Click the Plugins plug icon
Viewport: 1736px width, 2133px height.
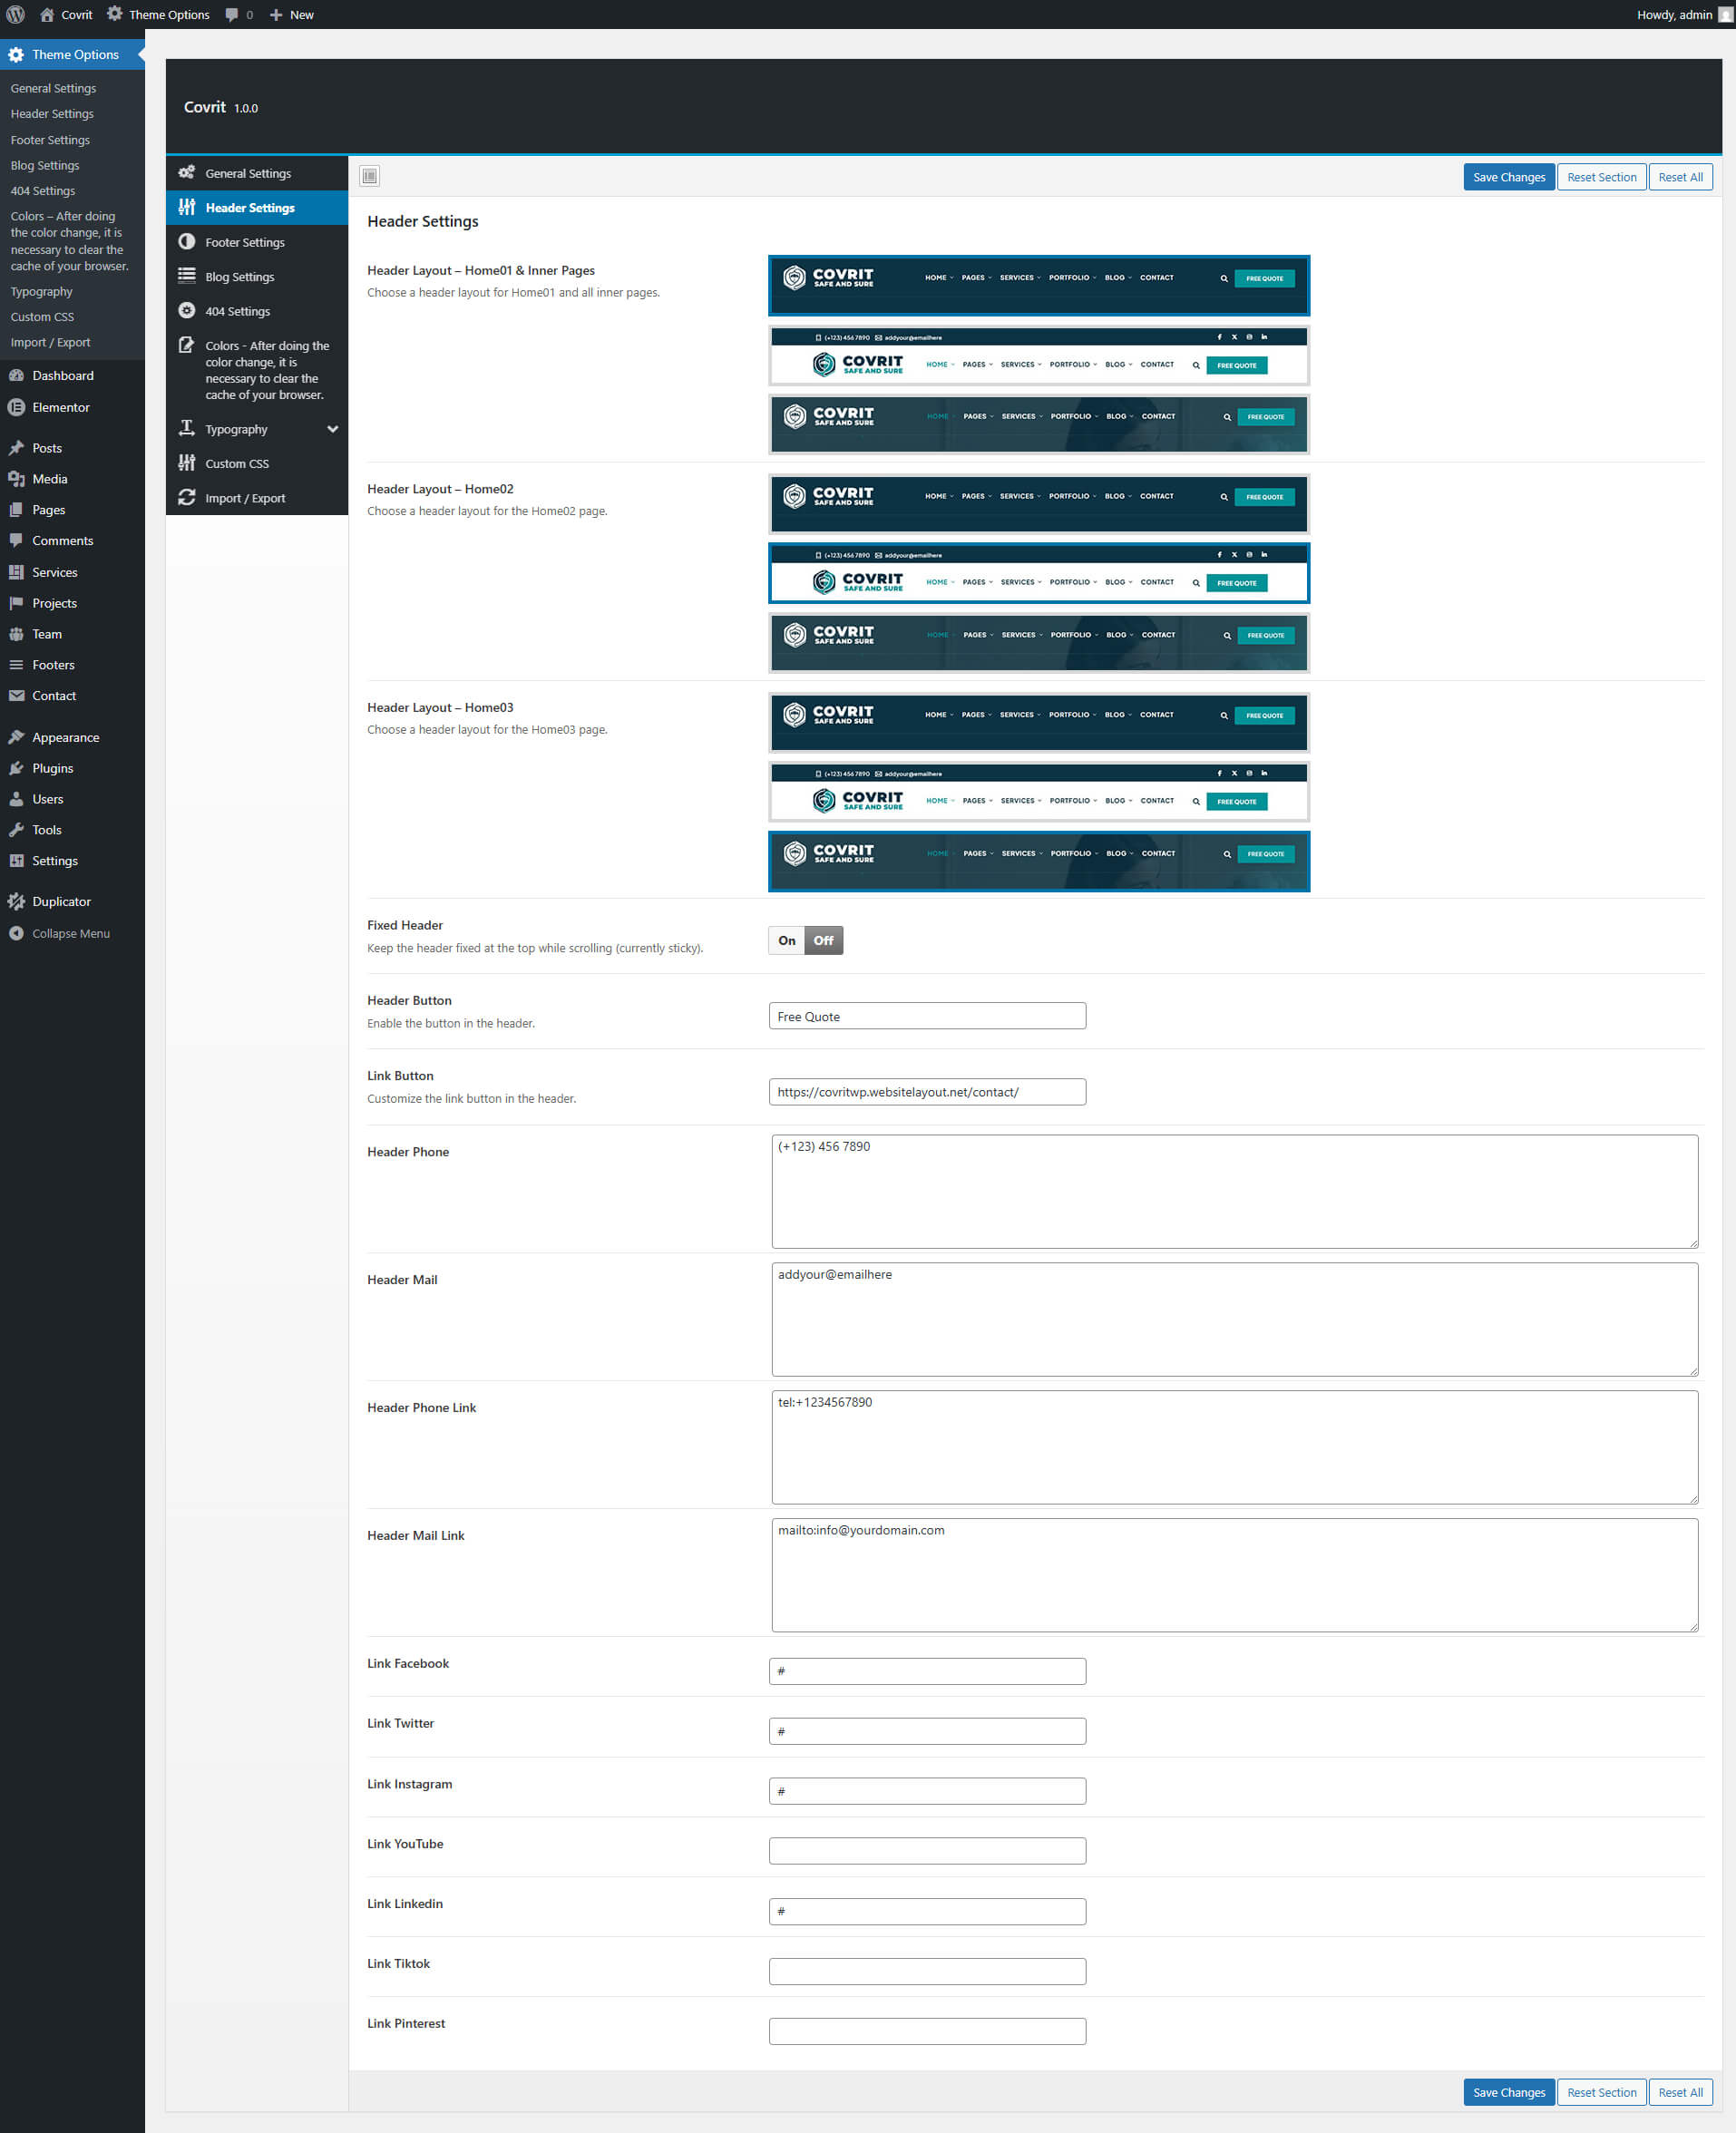(16, 768)
